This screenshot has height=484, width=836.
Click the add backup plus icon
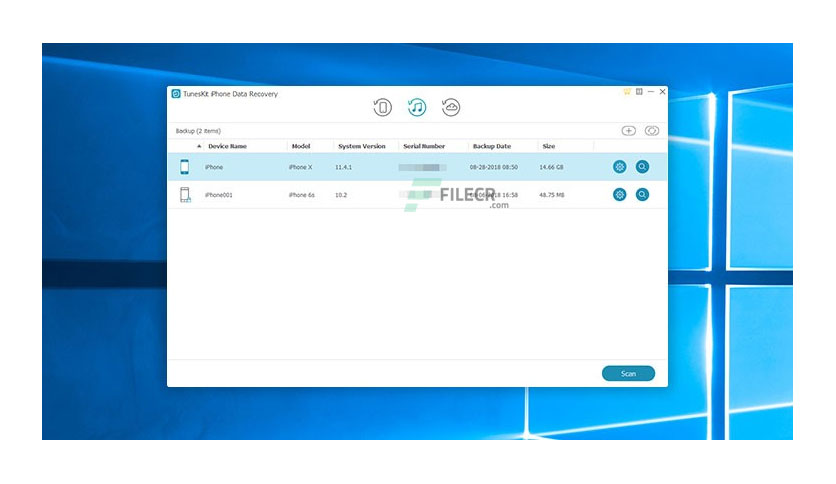click(x=629, y=131)
